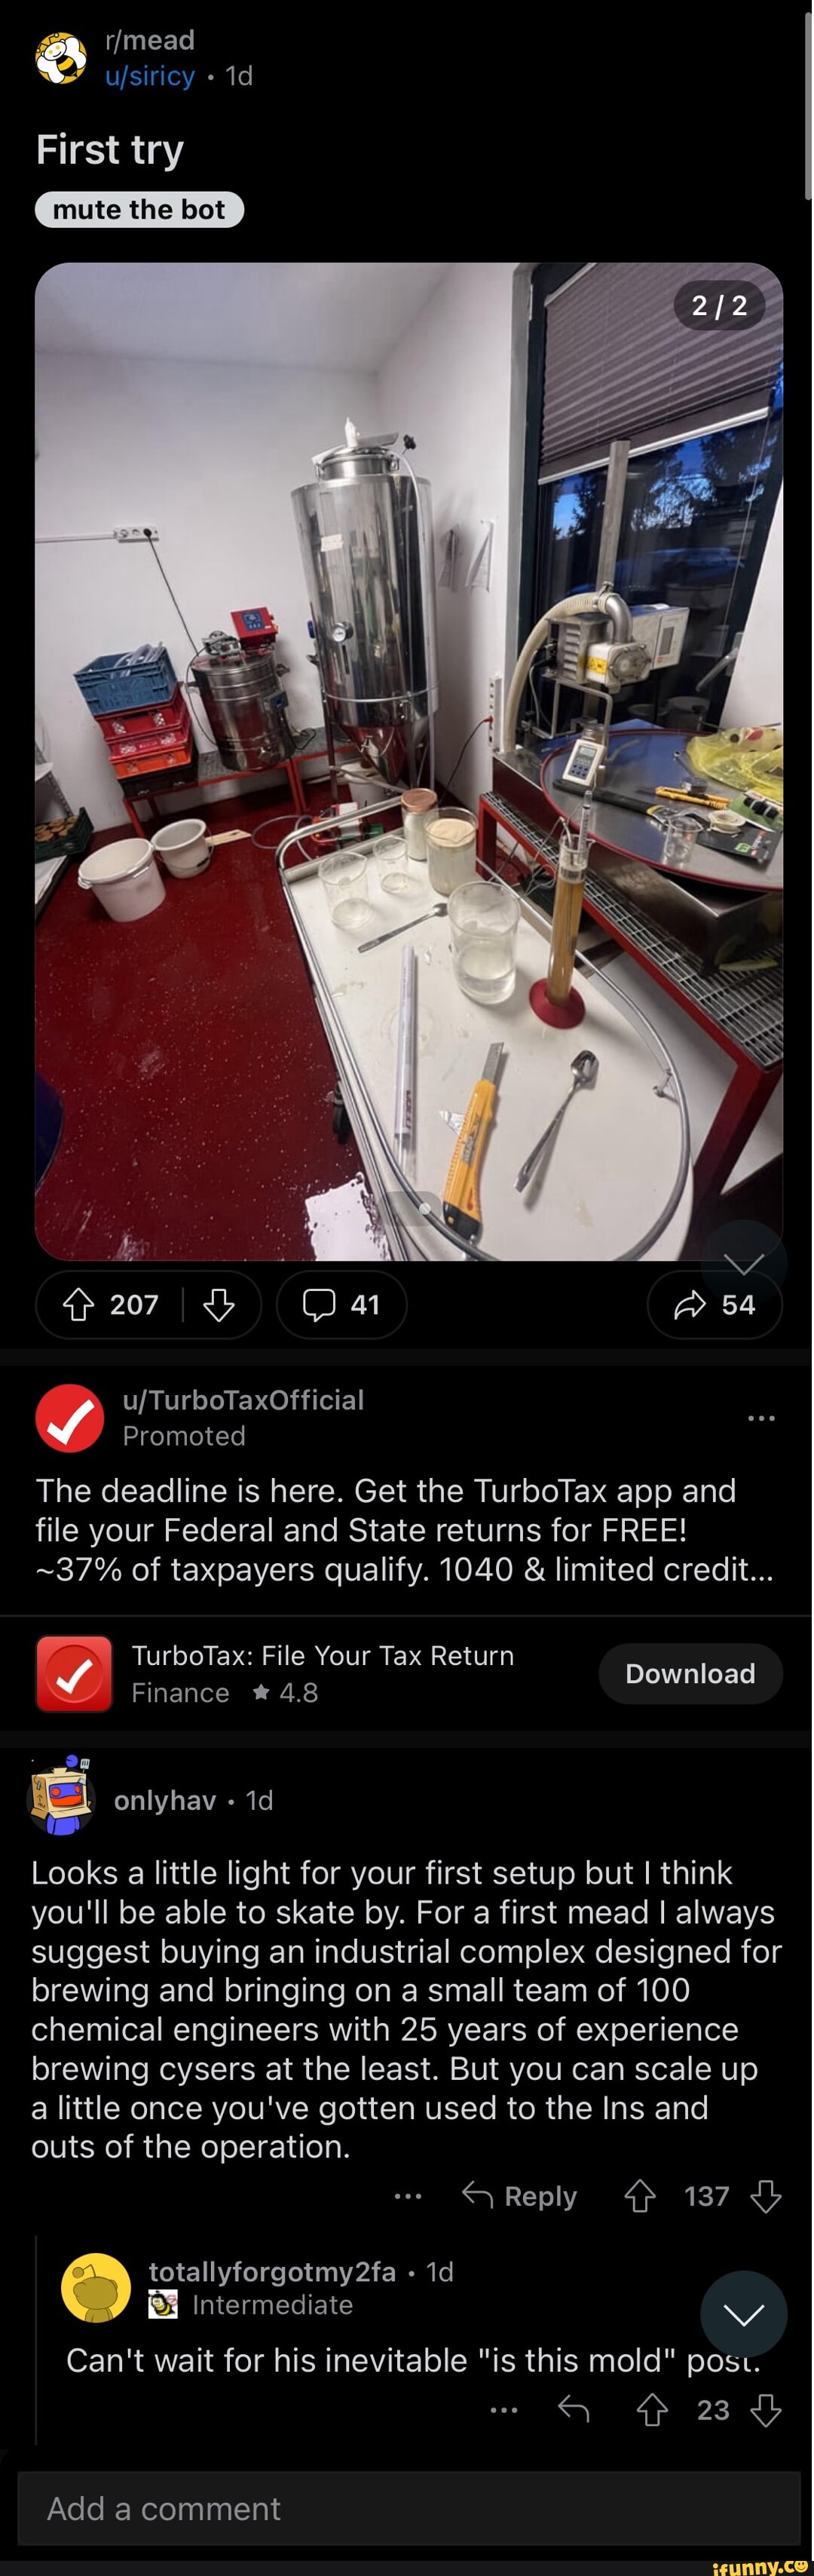
Task: Open the post's 41 comments
Action: pyautogui.click(x=341, y=1304)
